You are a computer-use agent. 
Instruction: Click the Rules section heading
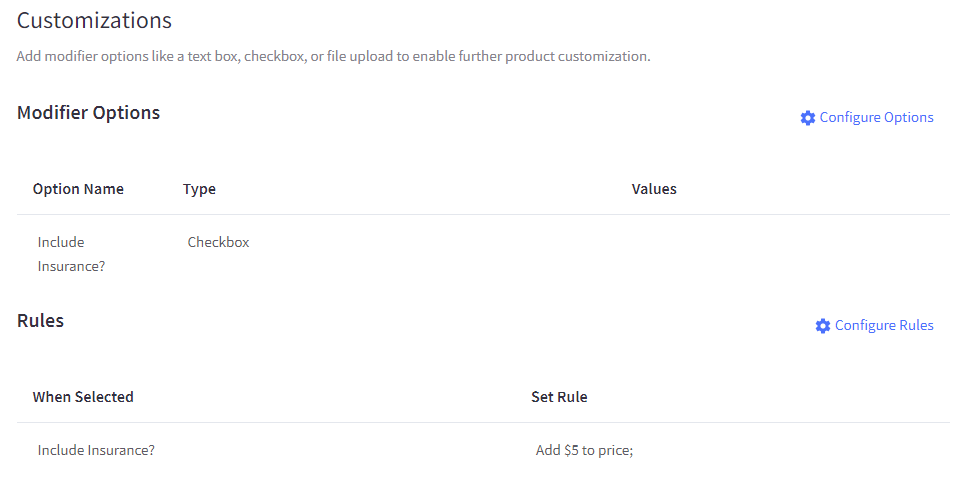coord(40,321)
